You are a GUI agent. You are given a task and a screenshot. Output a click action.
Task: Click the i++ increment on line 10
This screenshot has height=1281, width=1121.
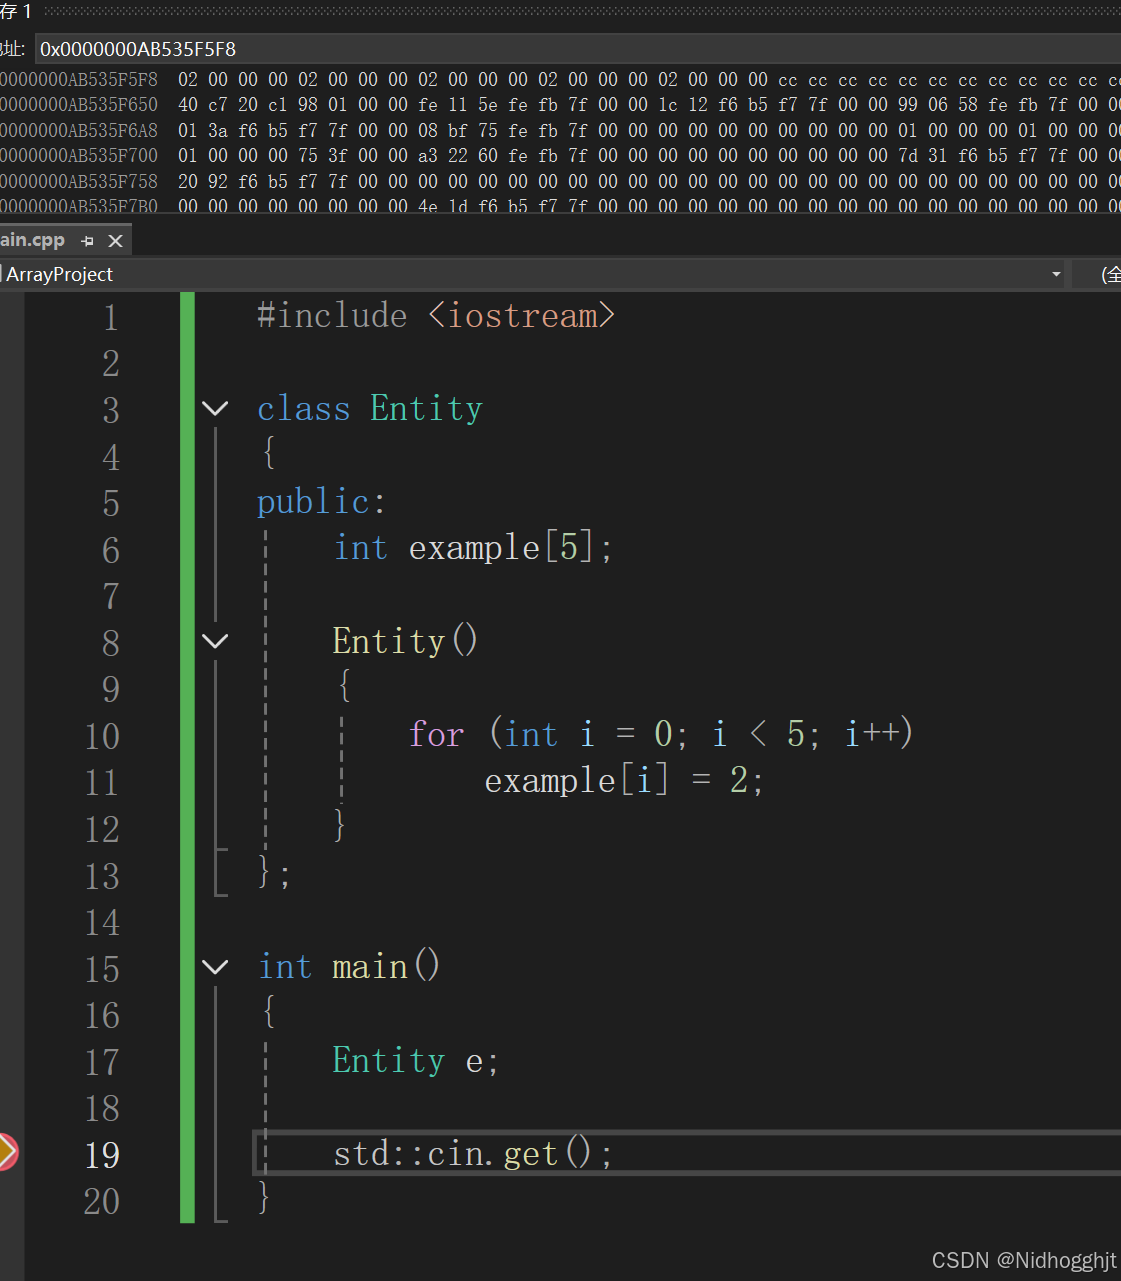pos(872,734)
